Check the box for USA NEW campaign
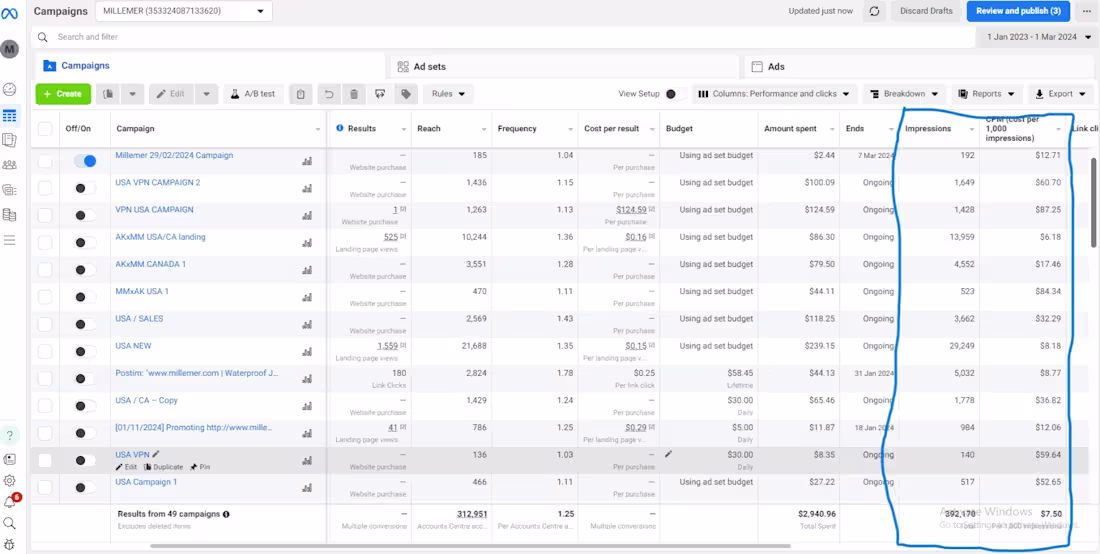Image resolution: width=1100 pixels, height=554 pixels. pyautogui.click(x=45, y=351)
